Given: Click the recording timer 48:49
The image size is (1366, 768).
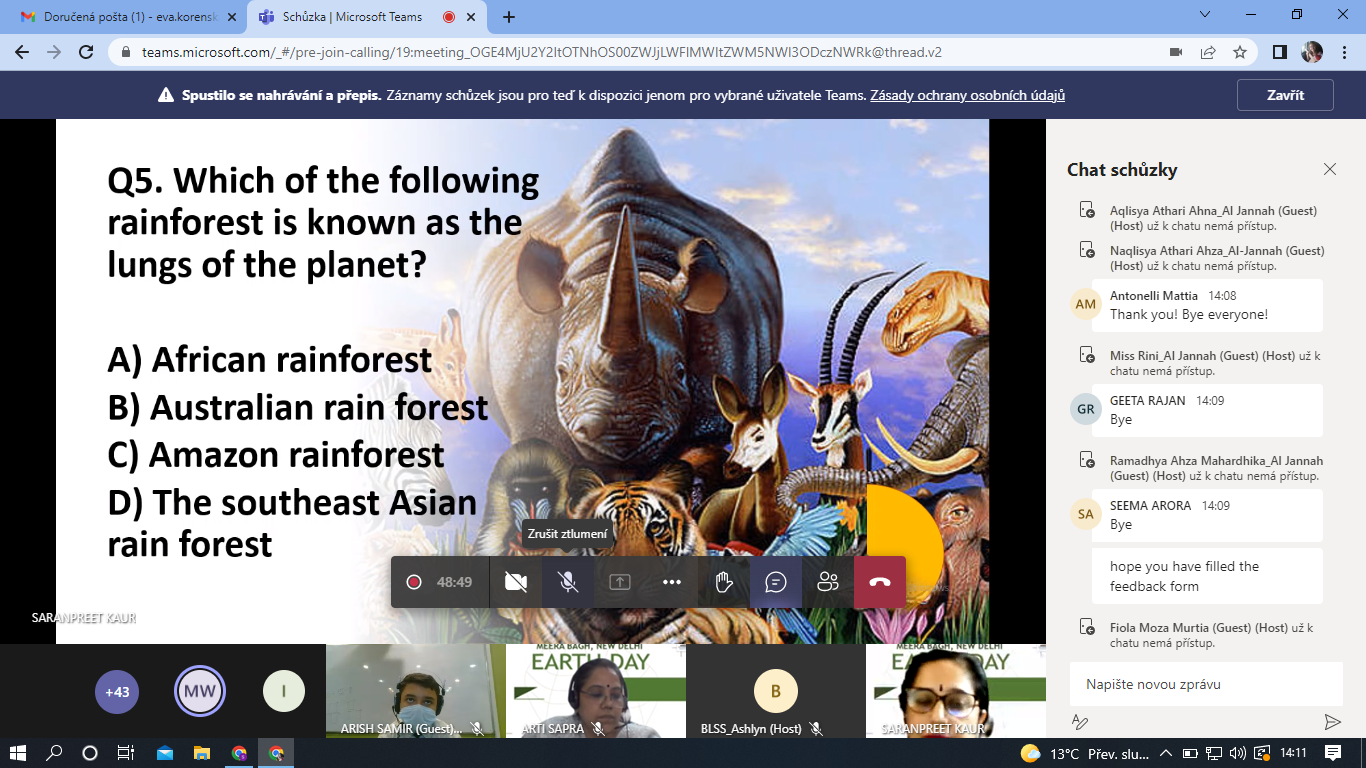Looking at the screenshot, I should point(454,582).
